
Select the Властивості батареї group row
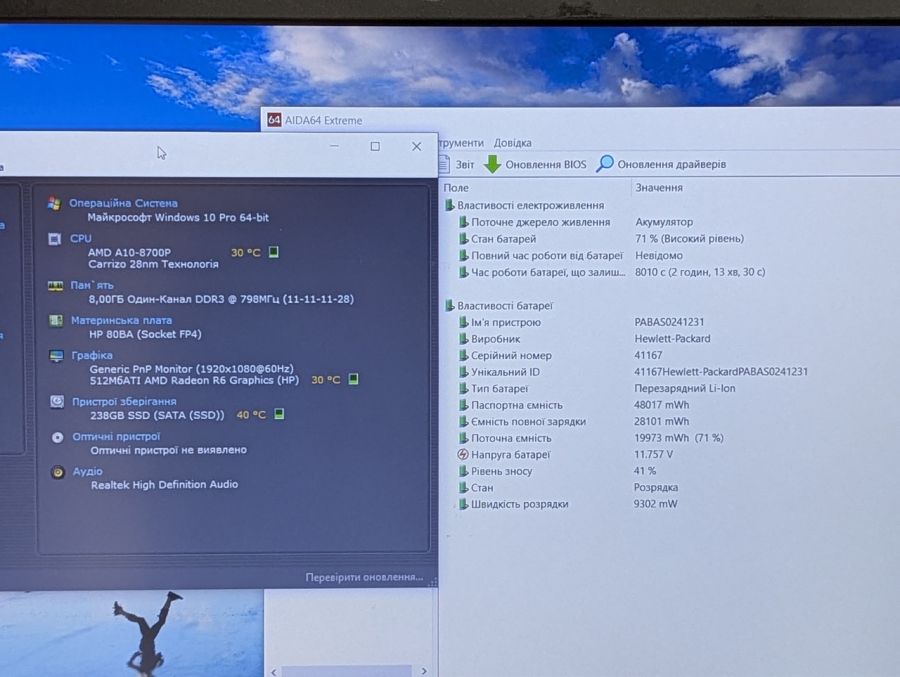click(499, 305)
